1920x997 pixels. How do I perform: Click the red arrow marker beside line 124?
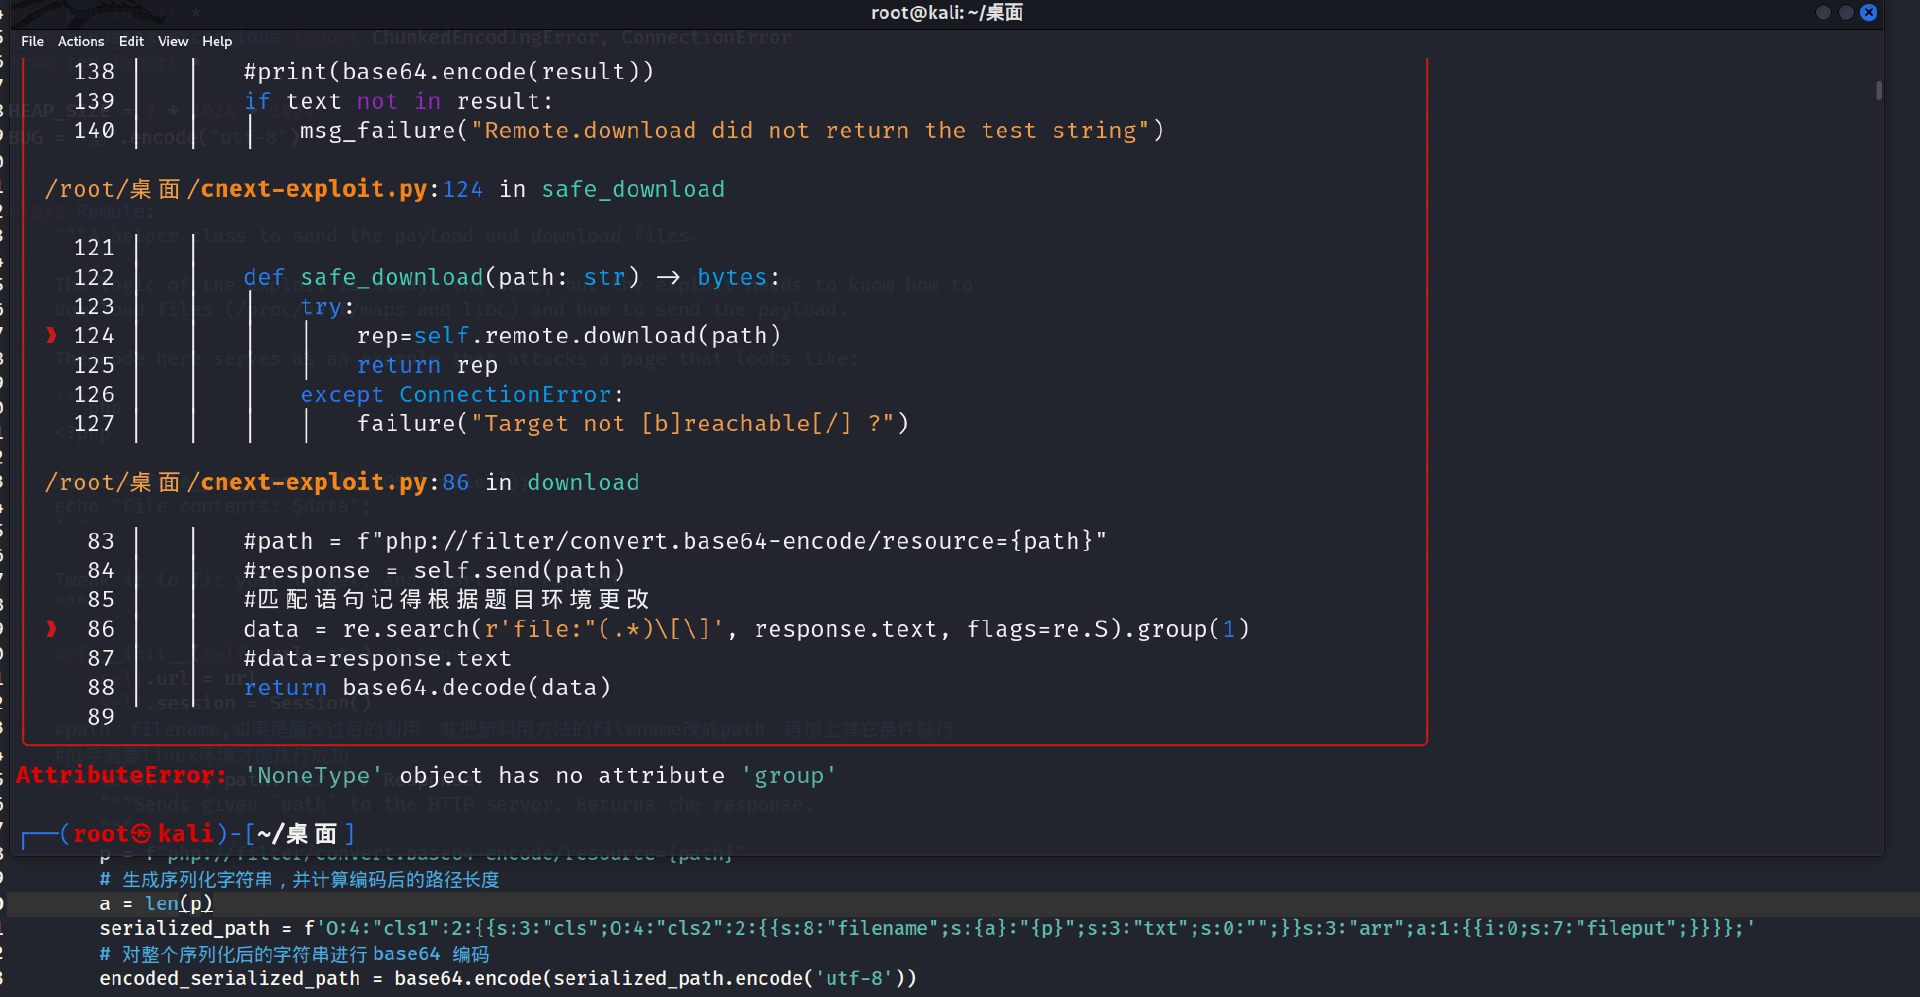coord(51,336)
